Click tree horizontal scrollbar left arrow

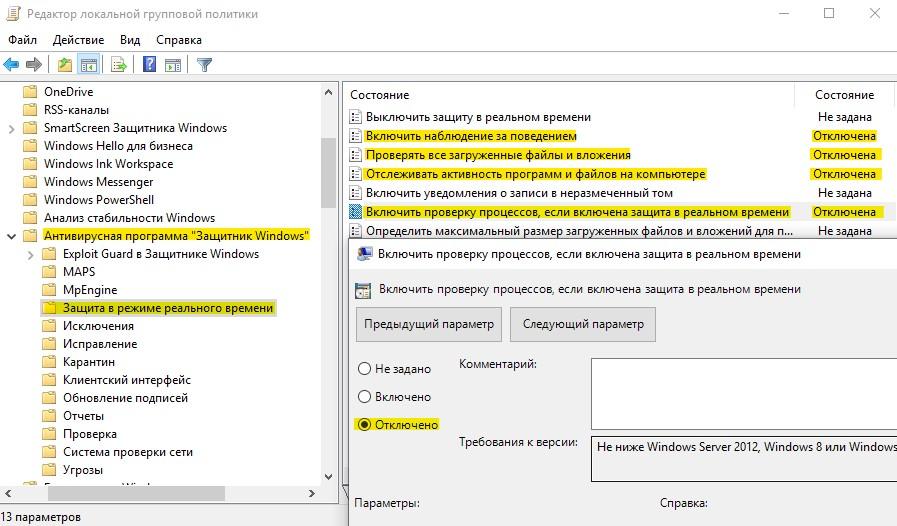8,493
